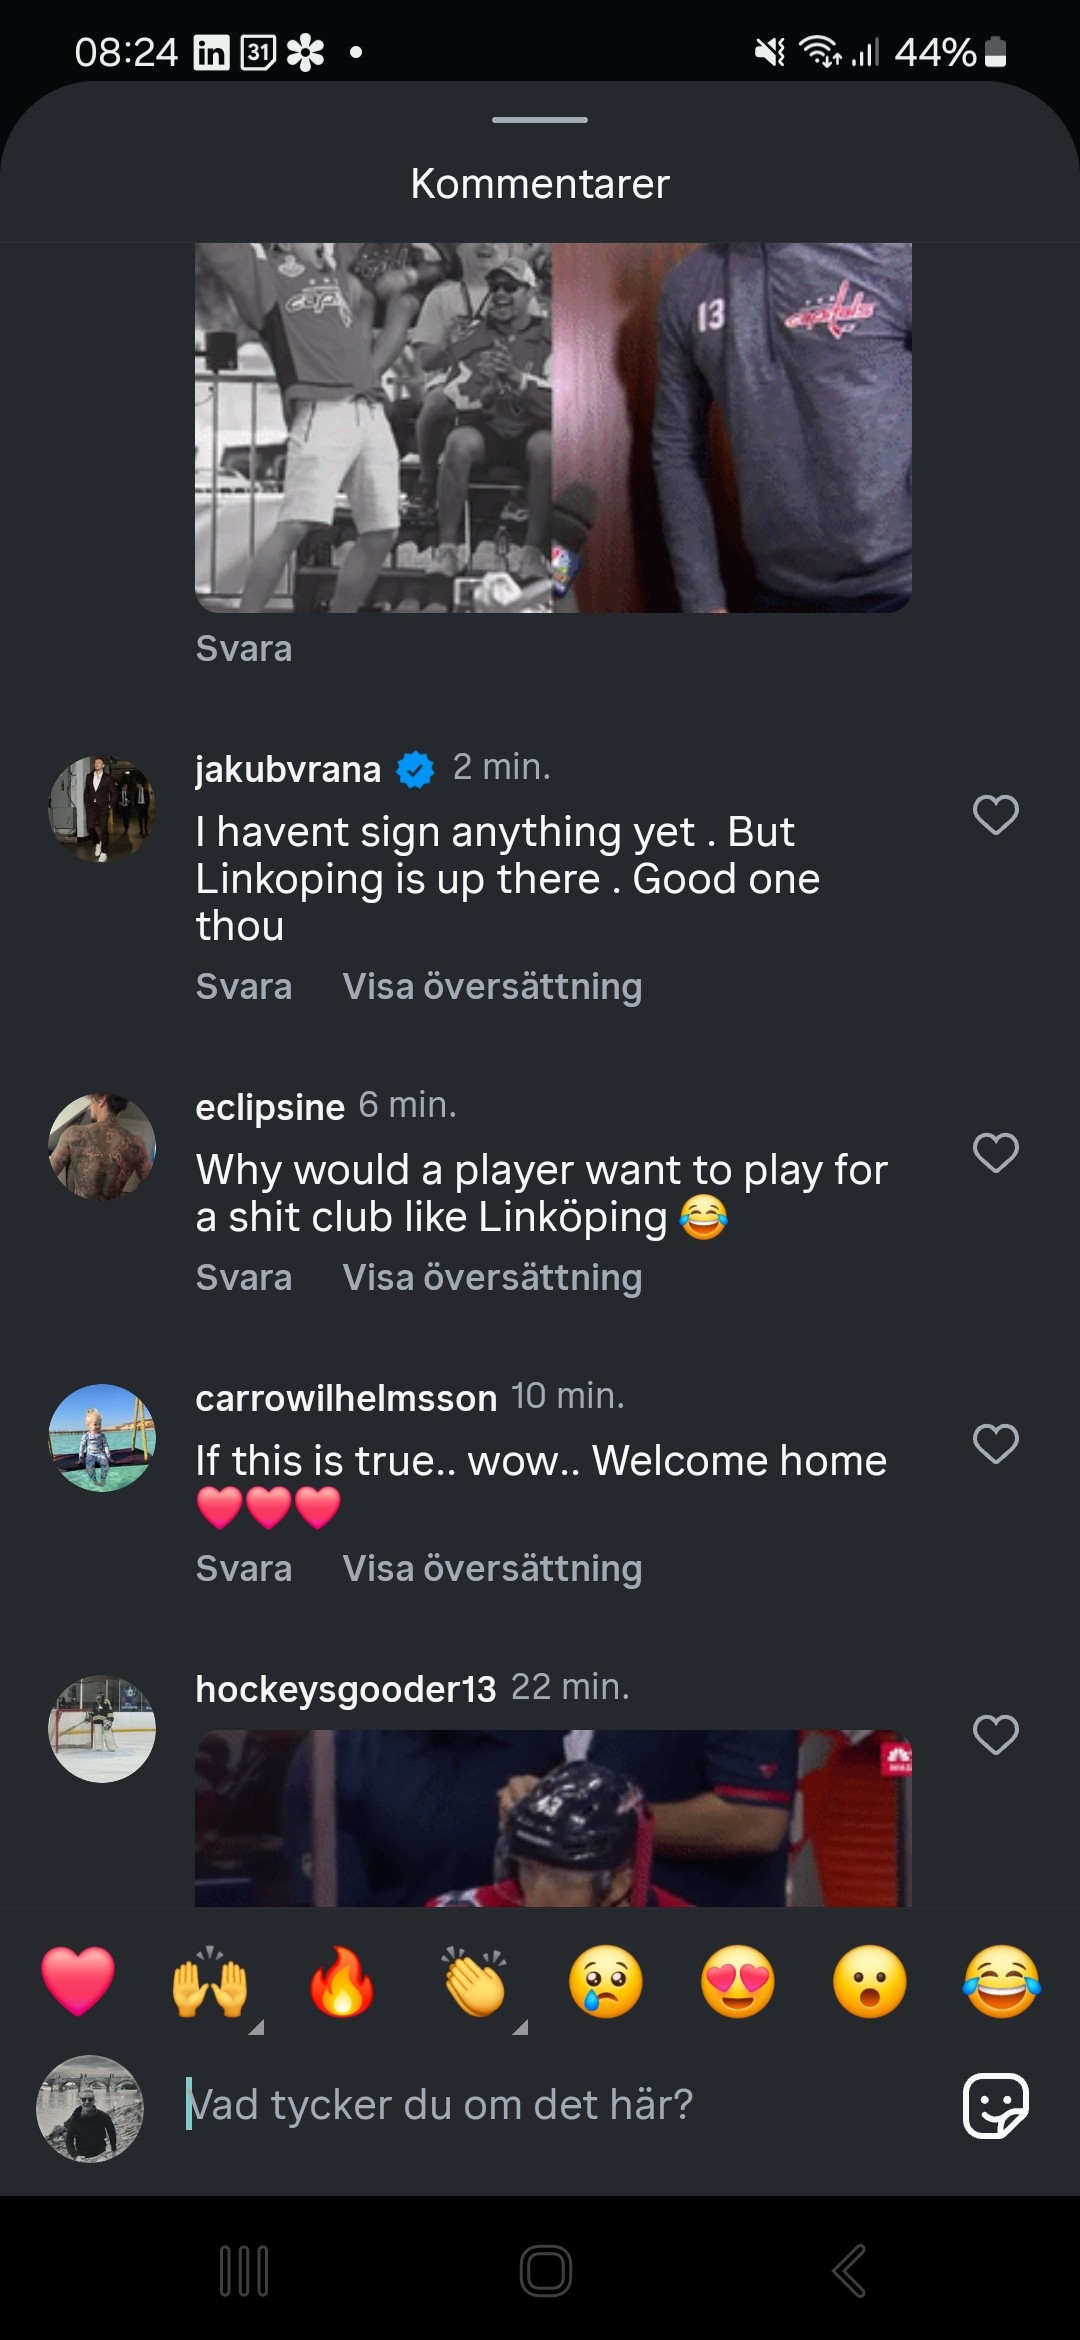Toggle like on carrowilhelmsson's comment
This screenshot has height=2340, width=1080.
tap(995, 1444)
